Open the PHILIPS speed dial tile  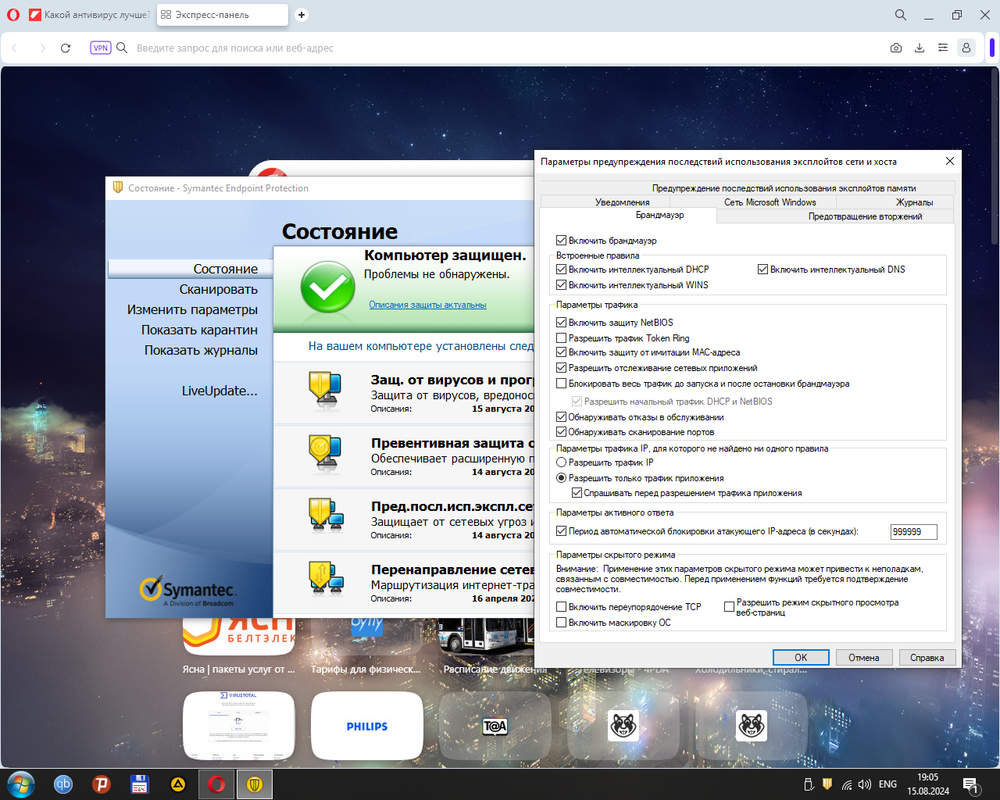pos(367,726)
